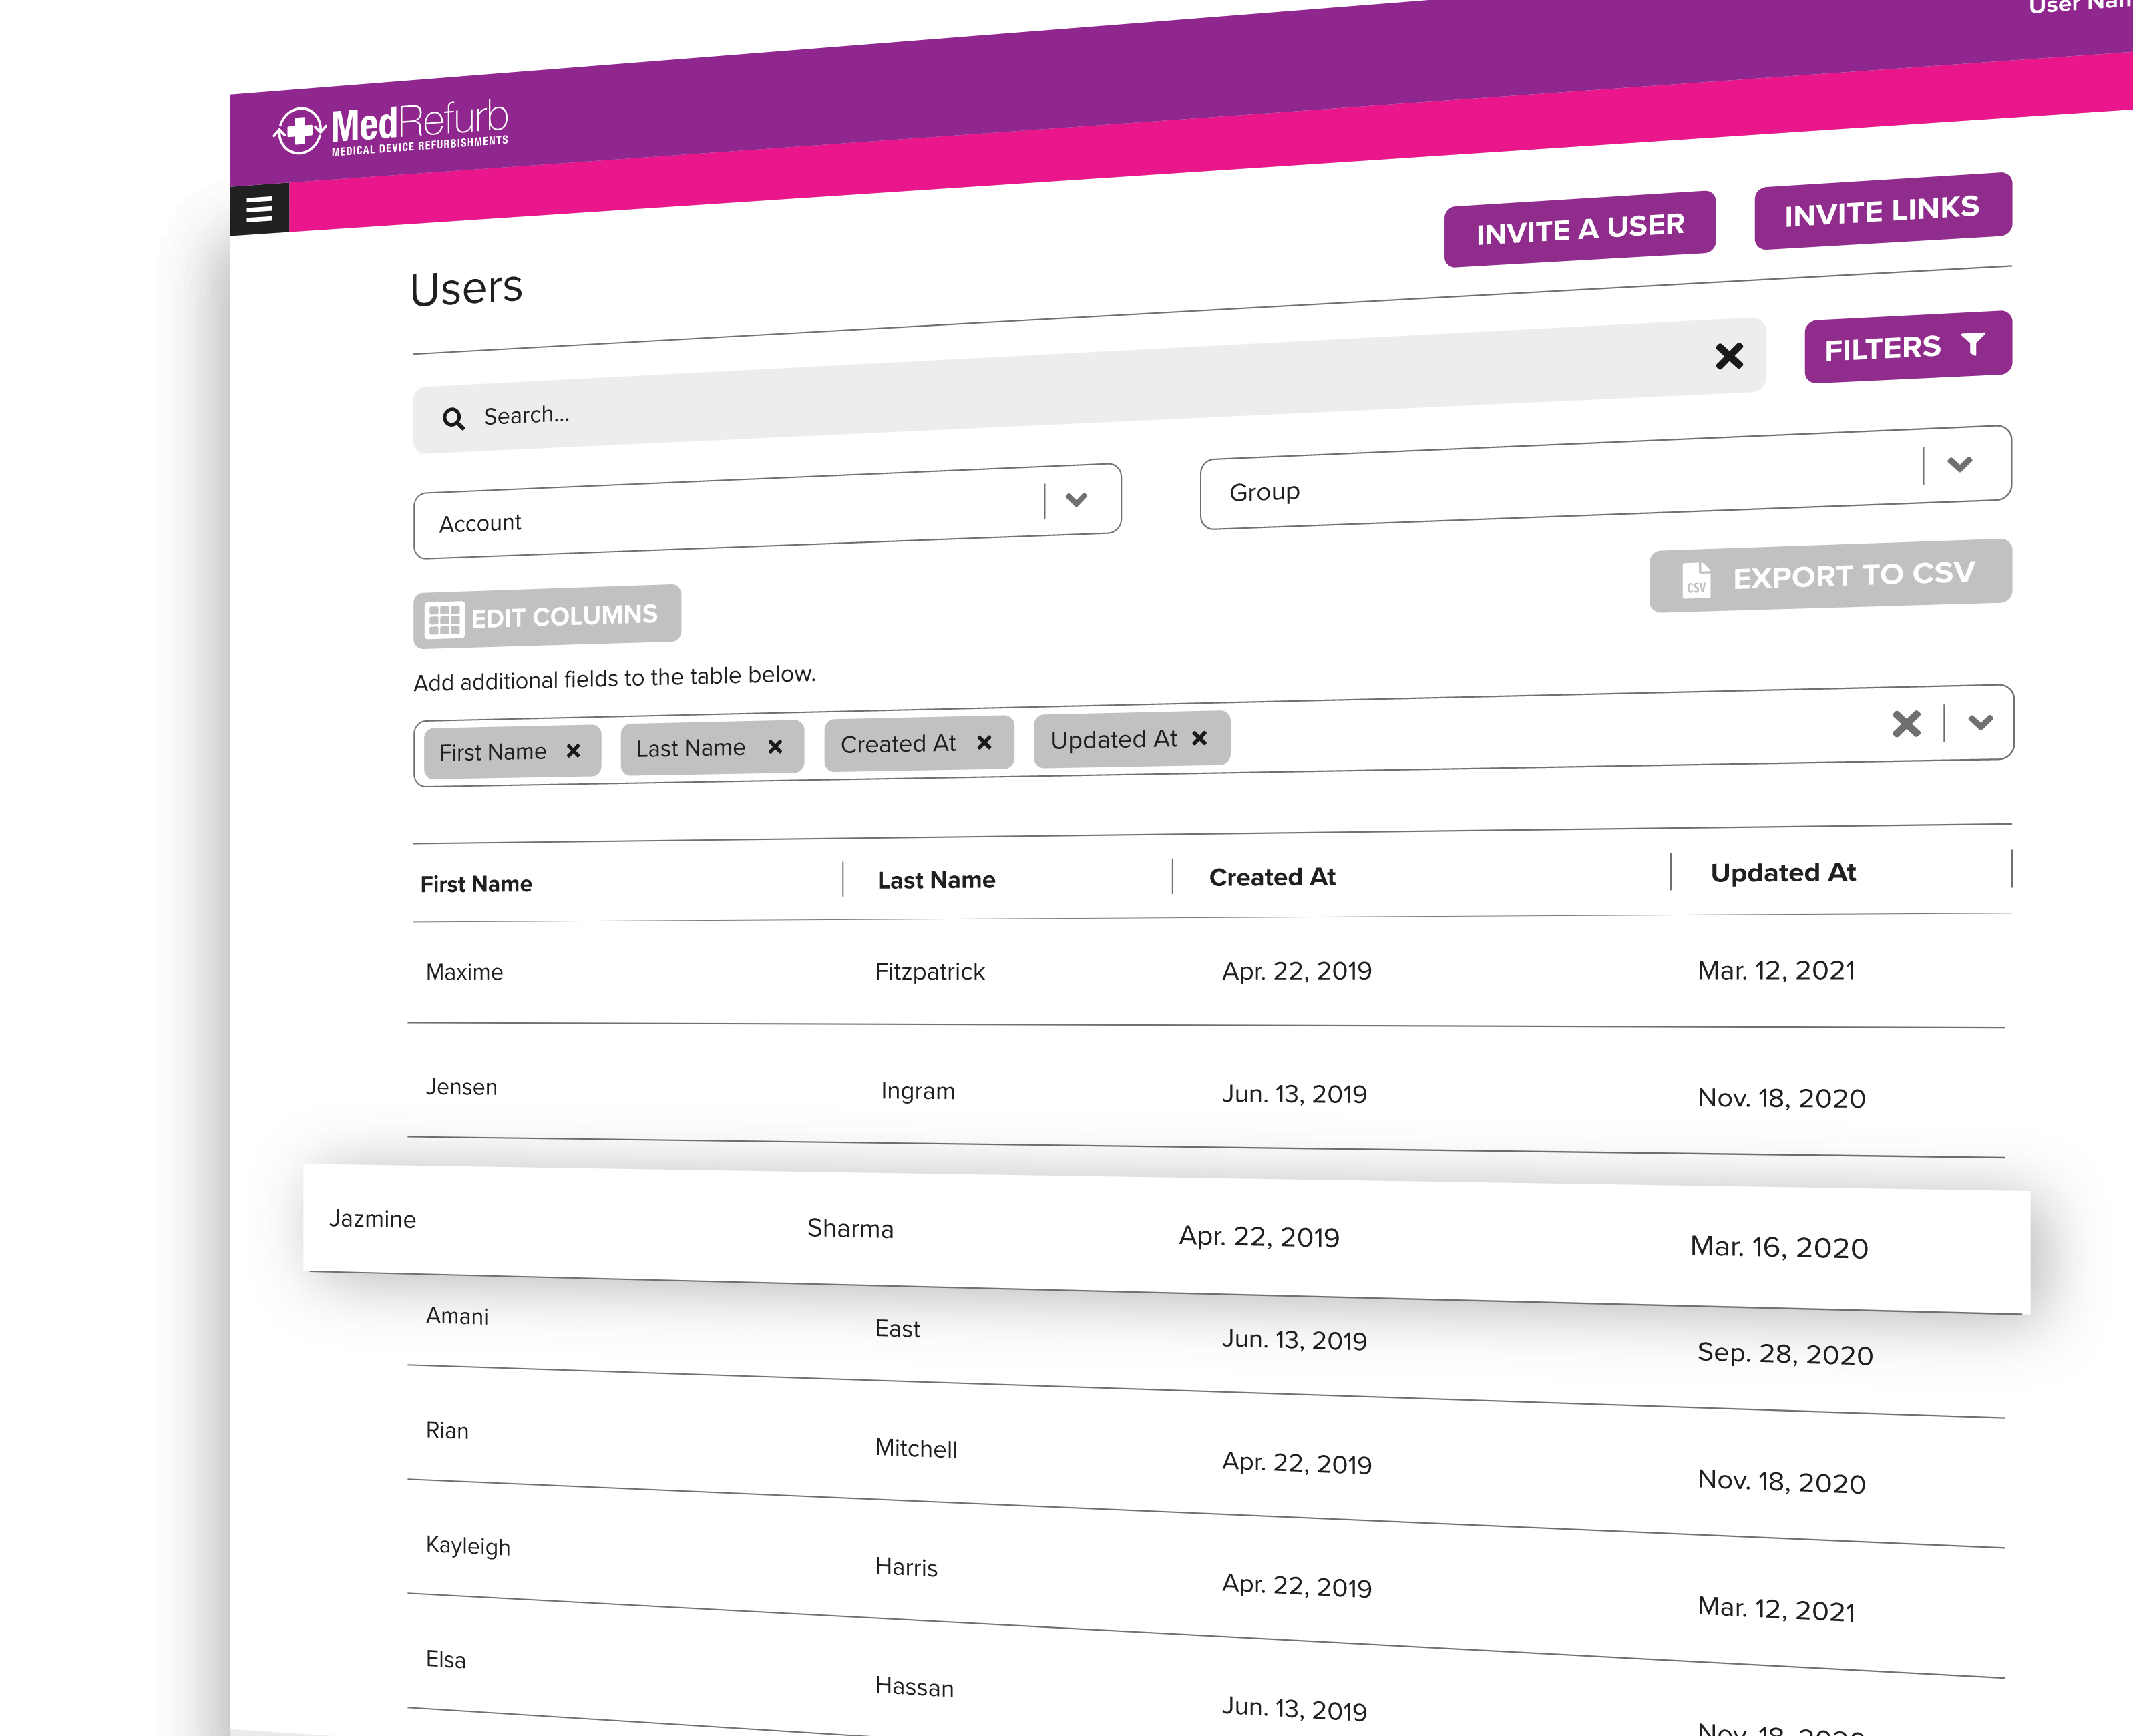This screenshot has height=1736, width=2133.
Task: Click Edit Columns button
Action: tap(546, 617)
